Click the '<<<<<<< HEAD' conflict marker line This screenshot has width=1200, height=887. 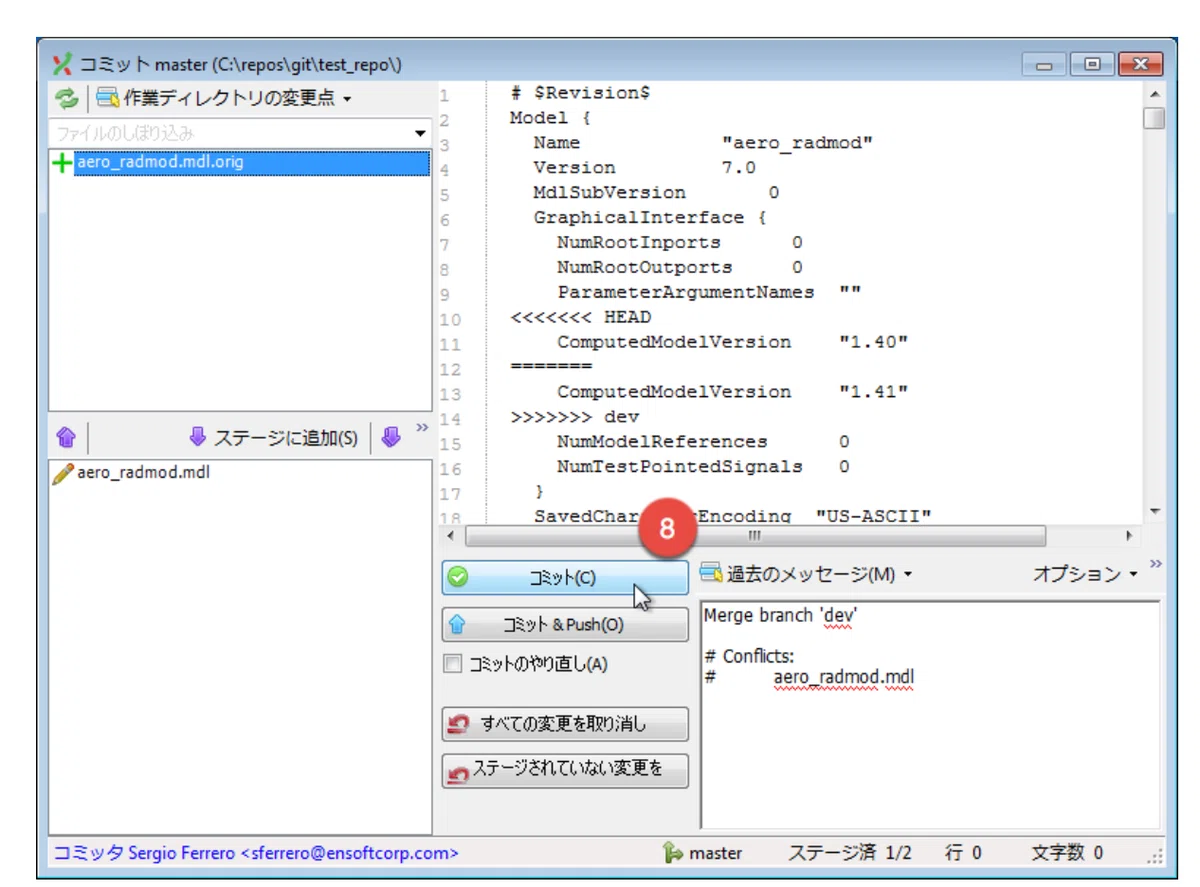click(580, 317)
